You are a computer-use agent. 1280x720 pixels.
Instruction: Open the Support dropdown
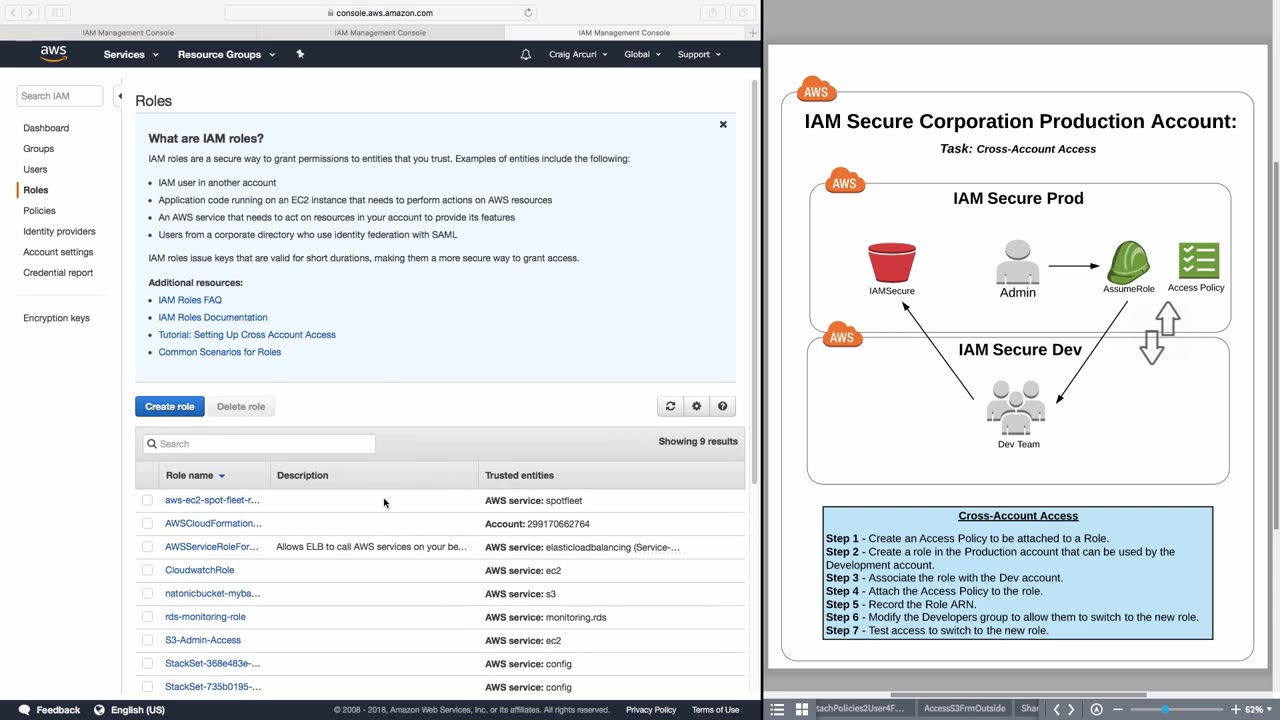coord(699,54)
